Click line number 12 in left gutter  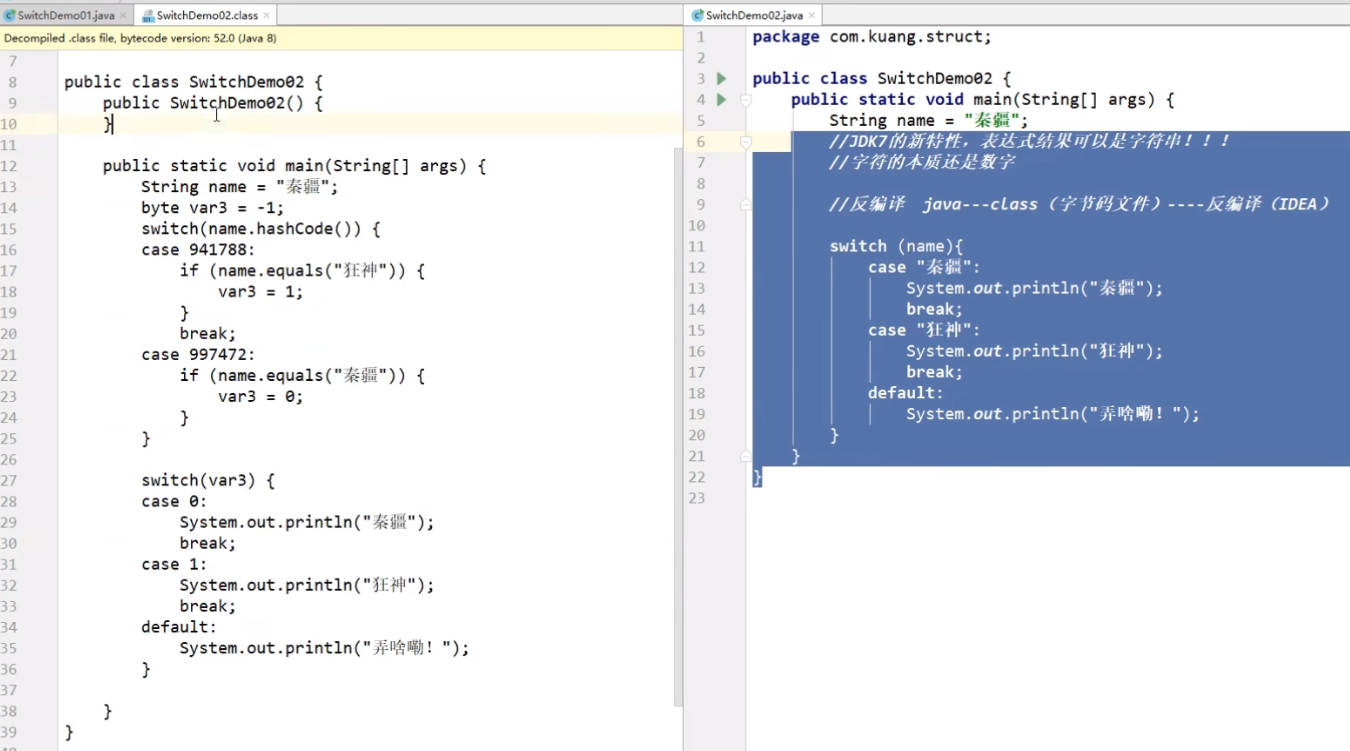tap(9, 166)
